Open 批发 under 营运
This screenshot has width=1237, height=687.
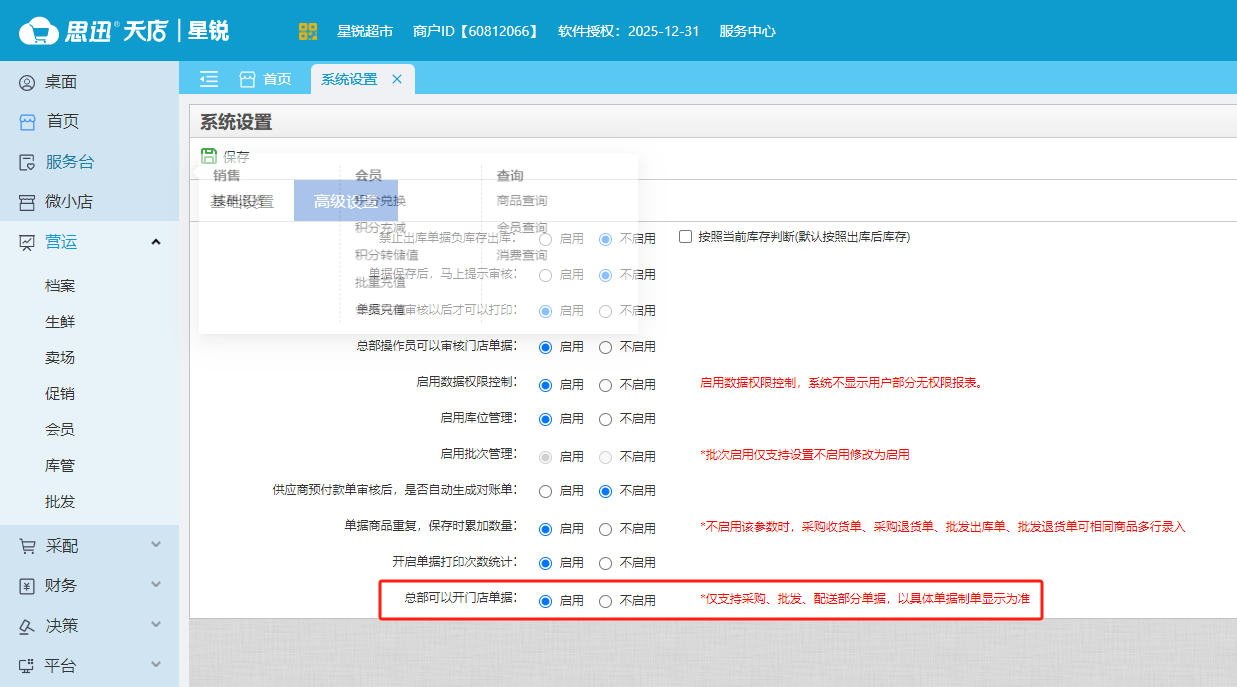60,502
